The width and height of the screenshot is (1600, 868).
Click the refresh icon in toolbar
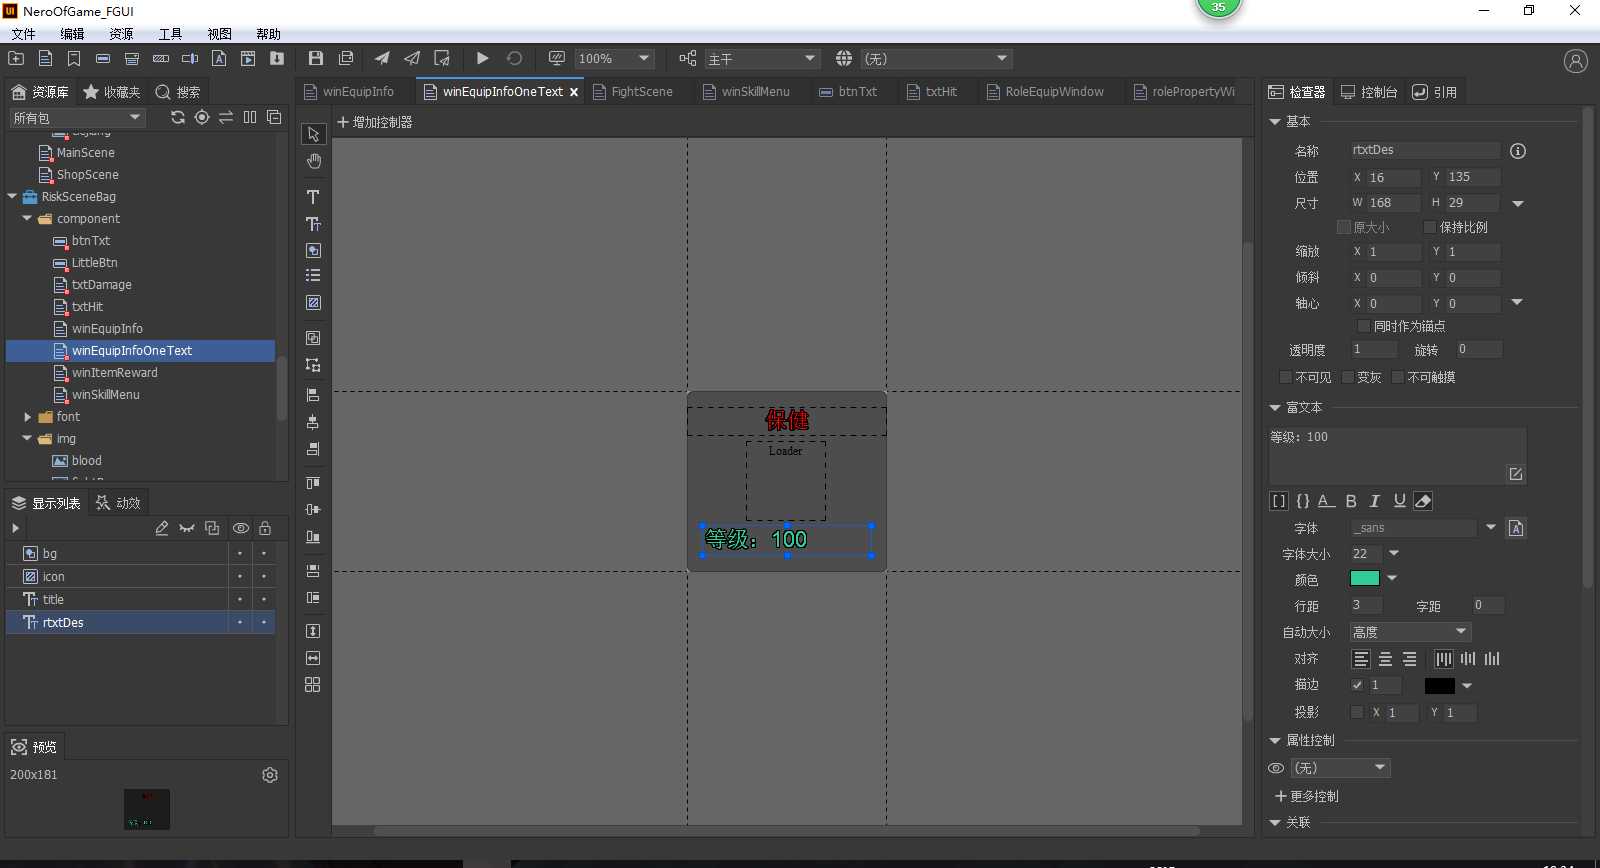(514, 59)
